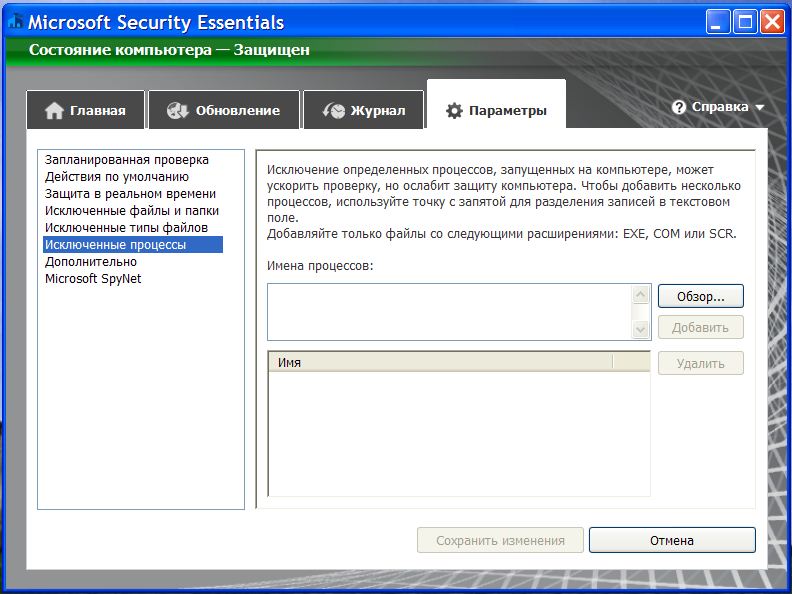Click the house icon on Главная tab
The height and width of the screenshot is (594, 792).
[54, 111]
